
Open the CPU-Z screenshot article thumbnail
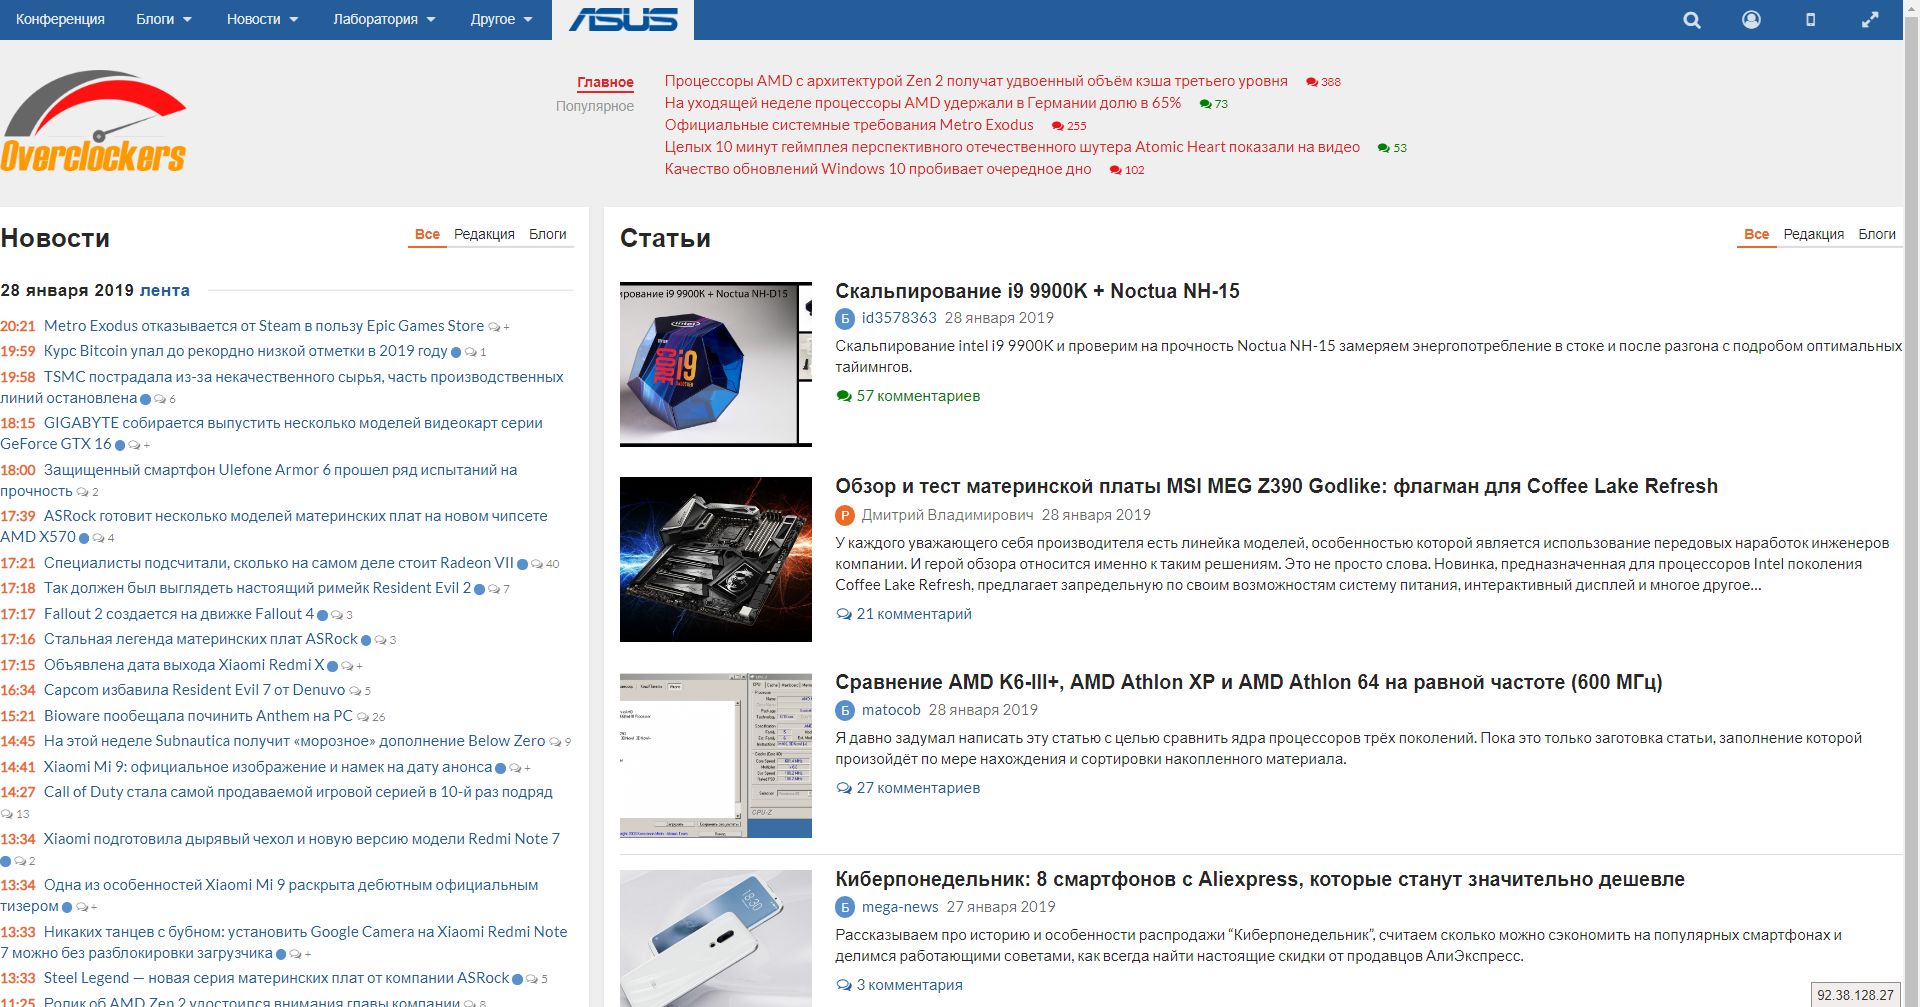(x=716, y=755)
